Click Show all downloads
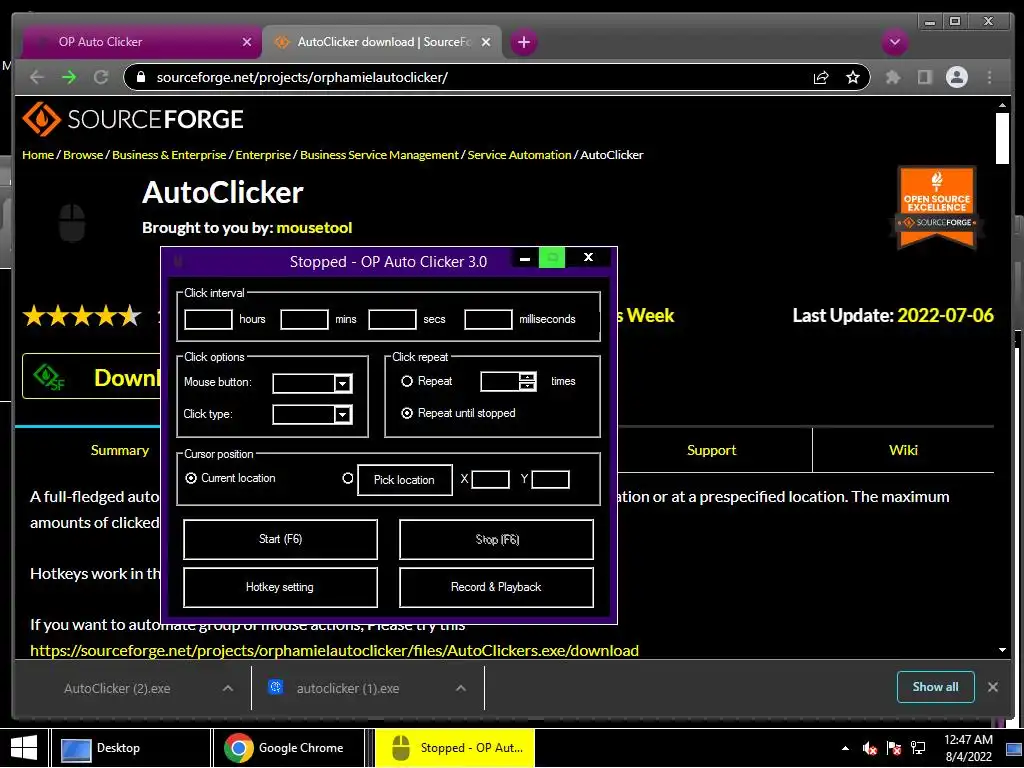 point(936,687)
